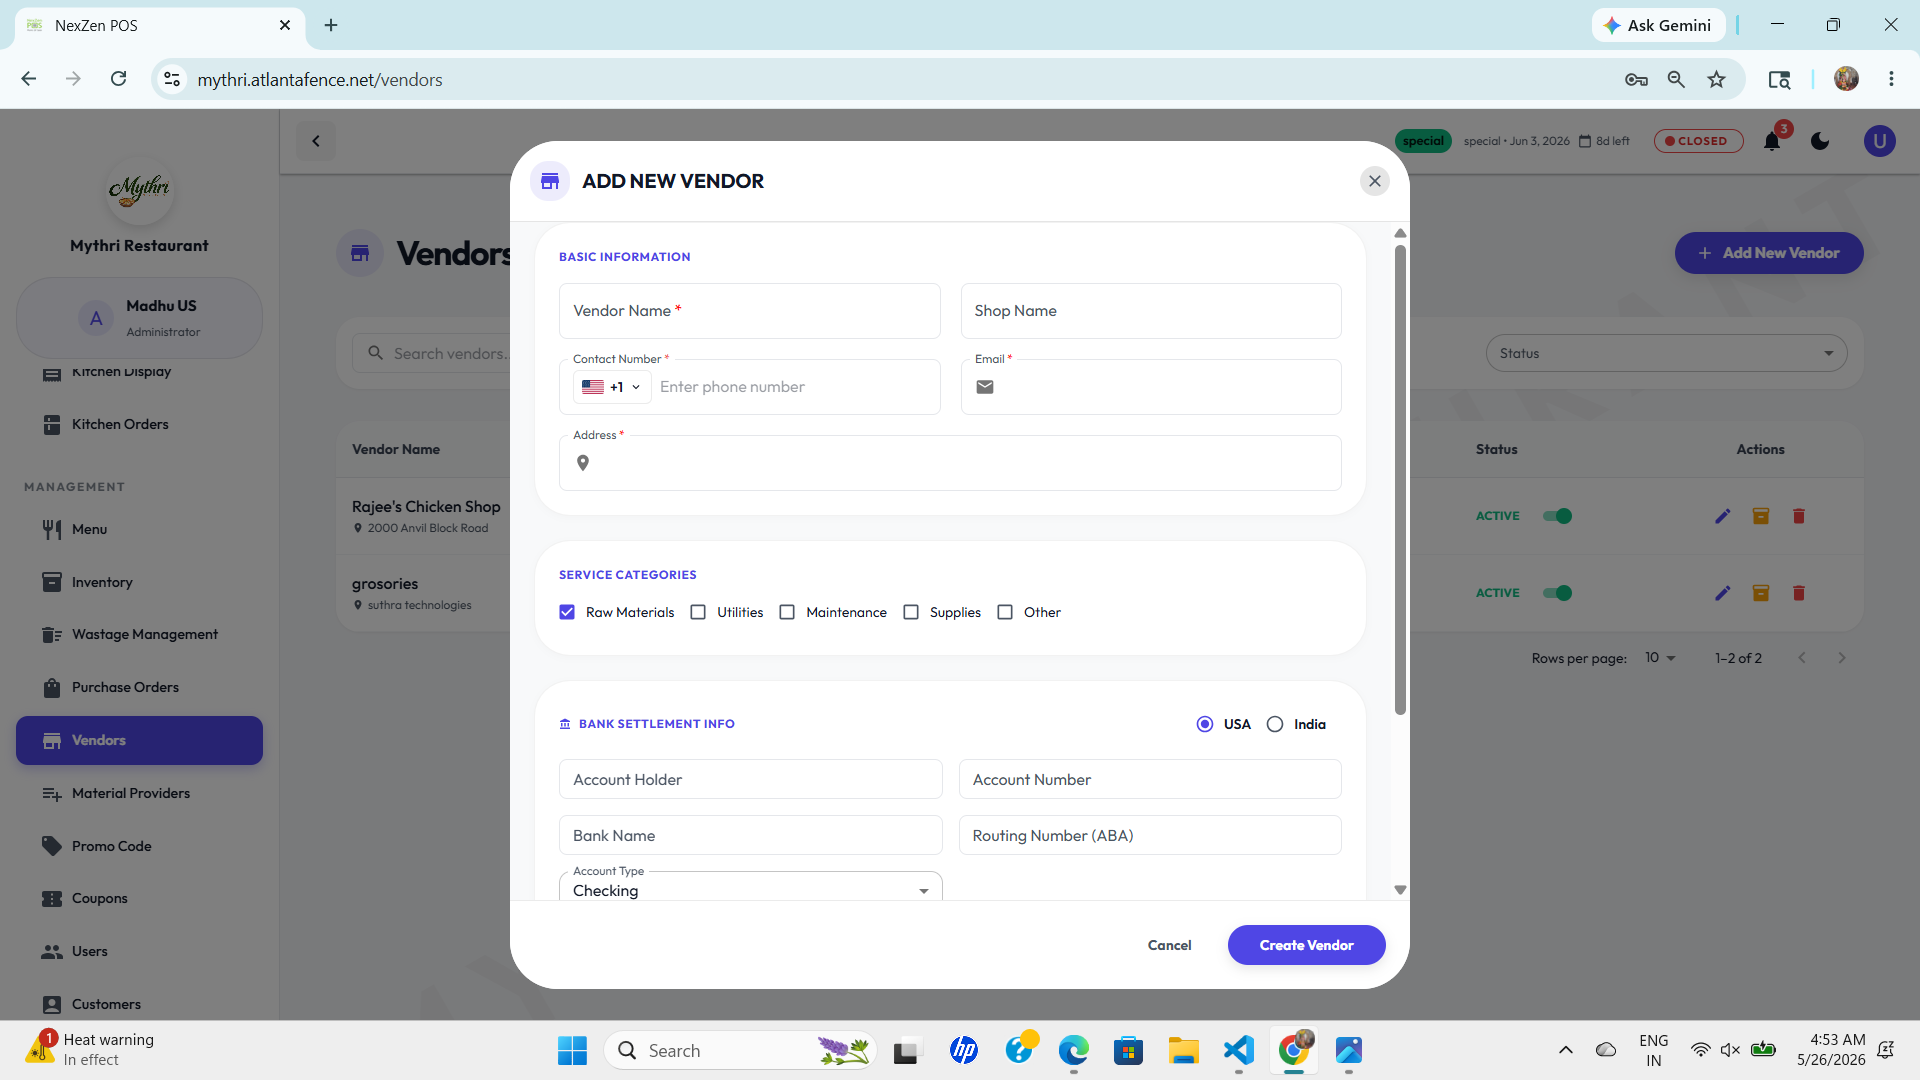Show hidden system tray icons

point(1565,1050)
